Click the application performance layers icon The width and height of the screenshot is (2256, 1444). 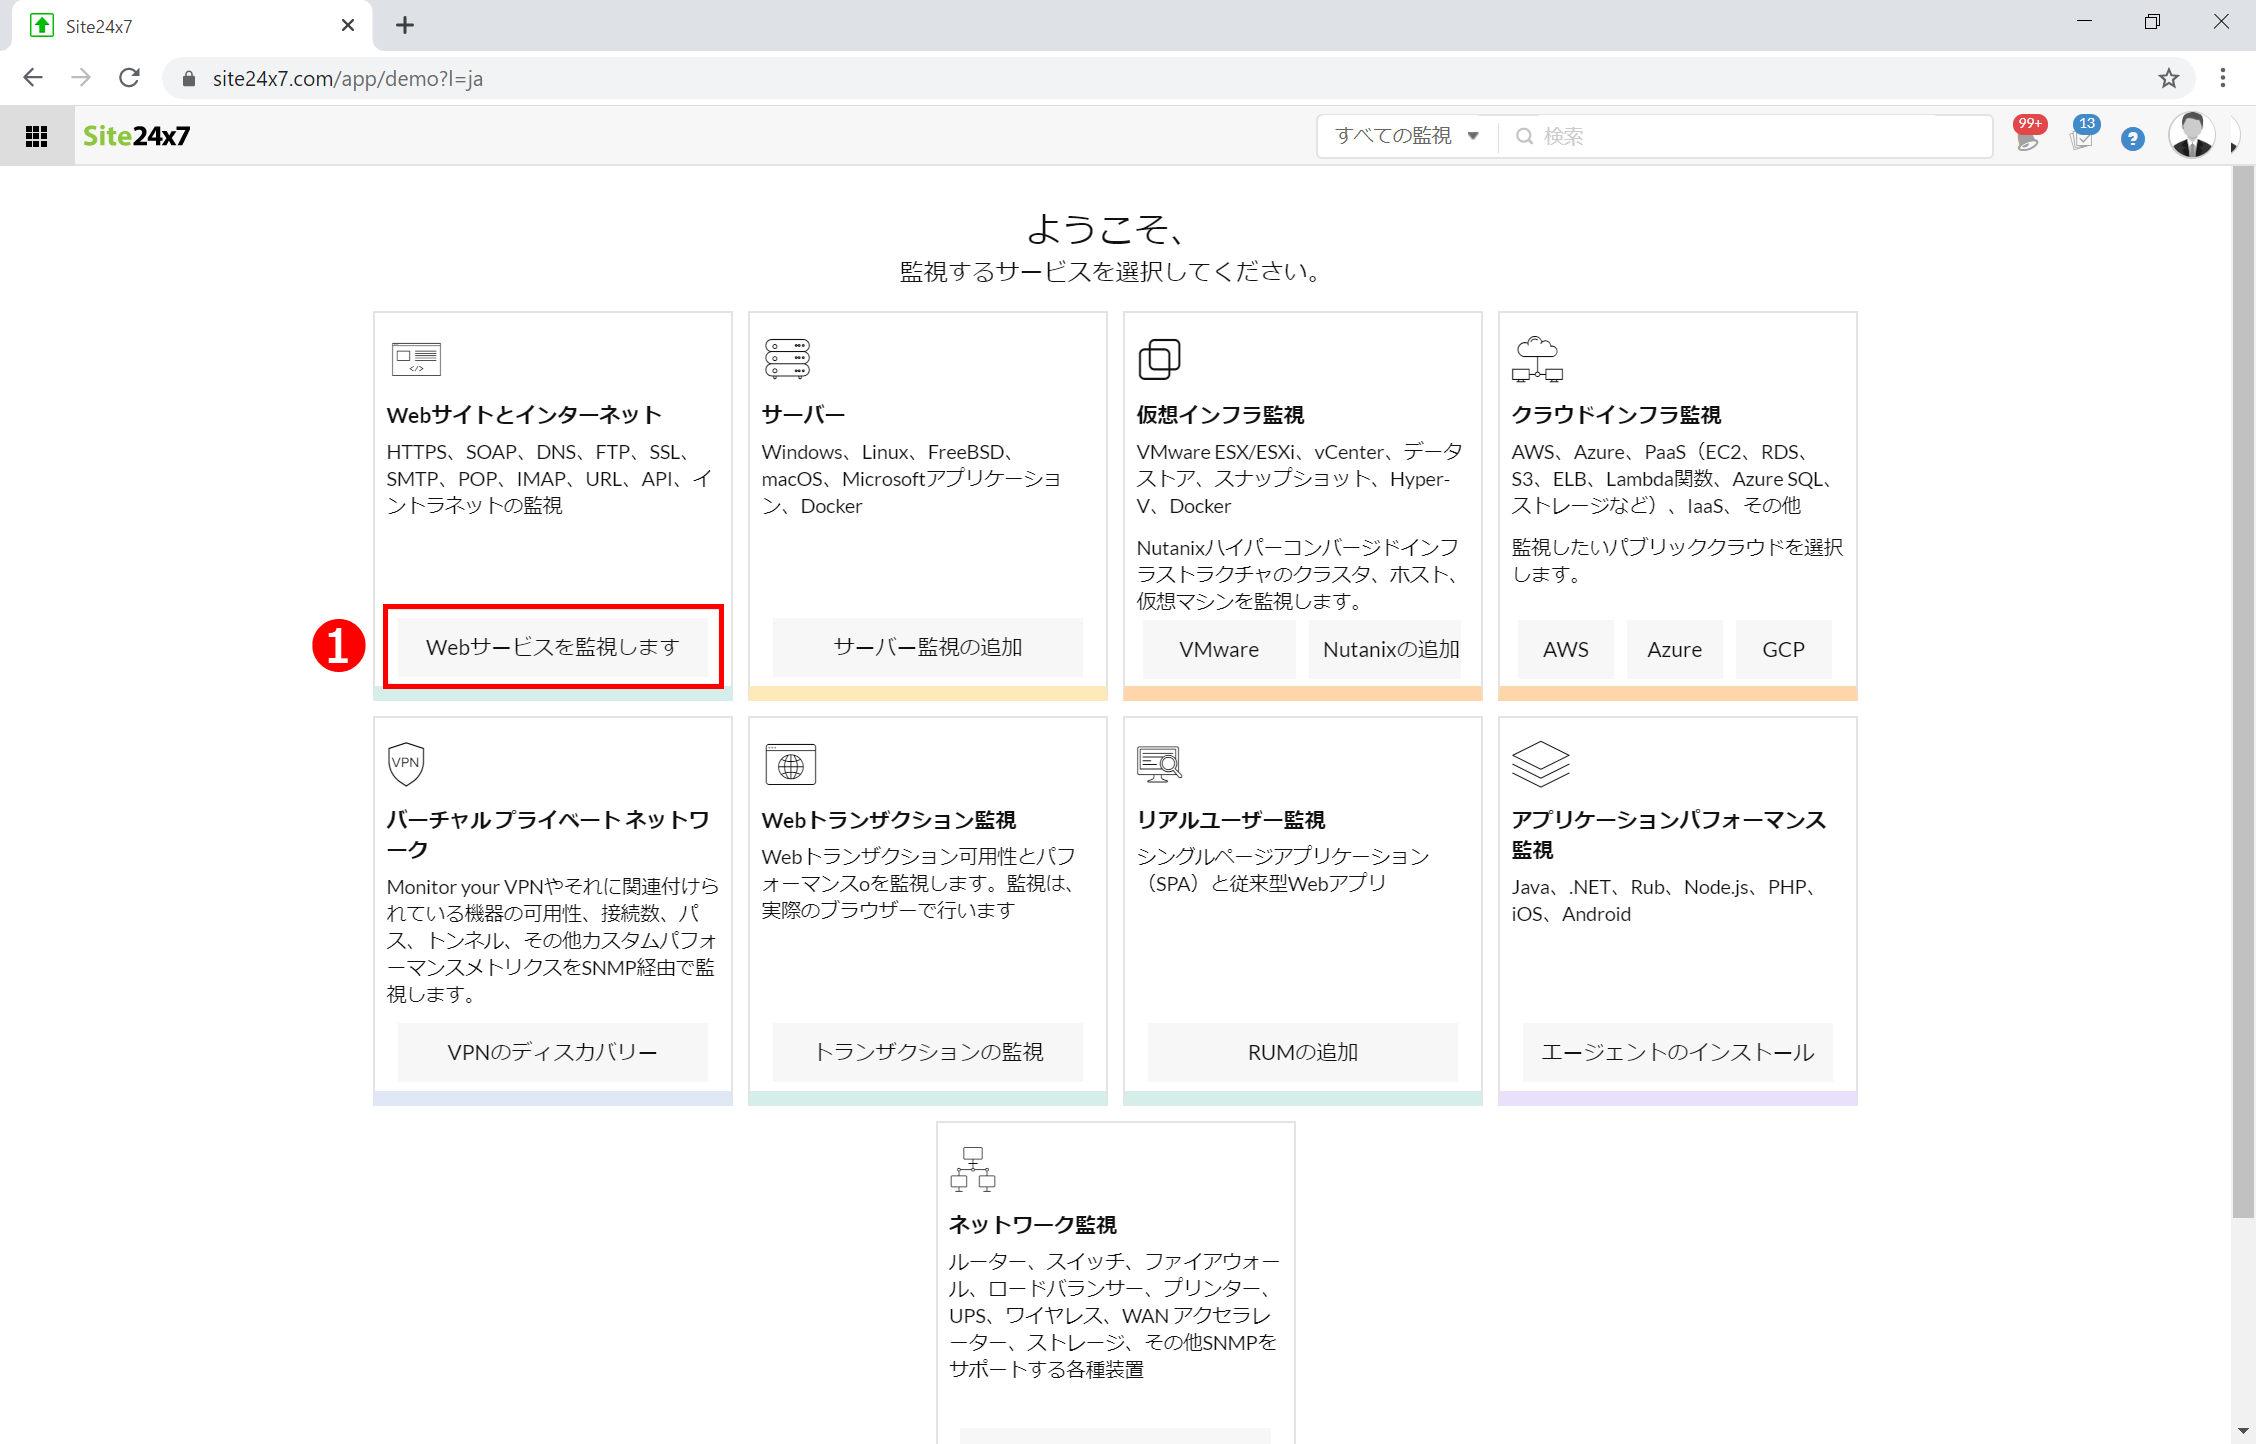click(1540, 764)
